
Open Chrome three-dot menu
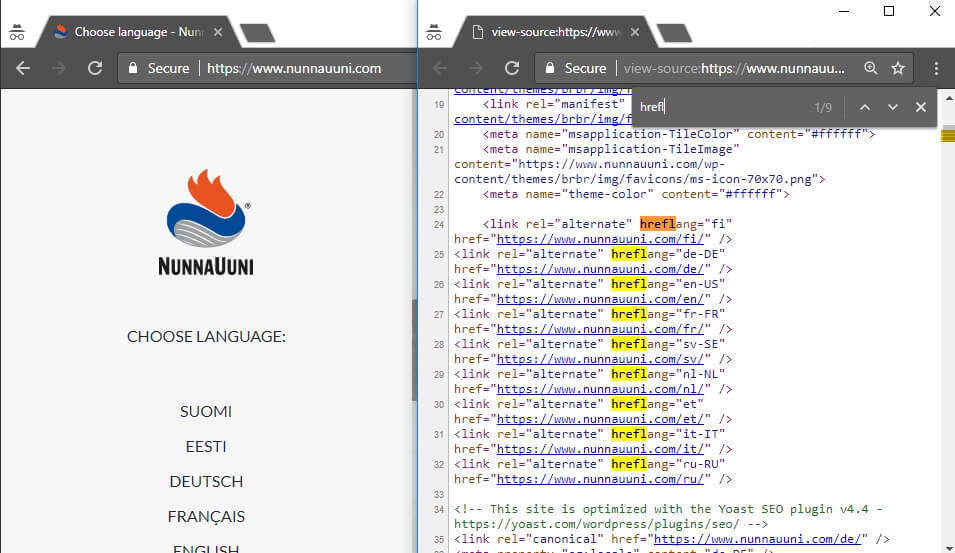coord(936,68)
